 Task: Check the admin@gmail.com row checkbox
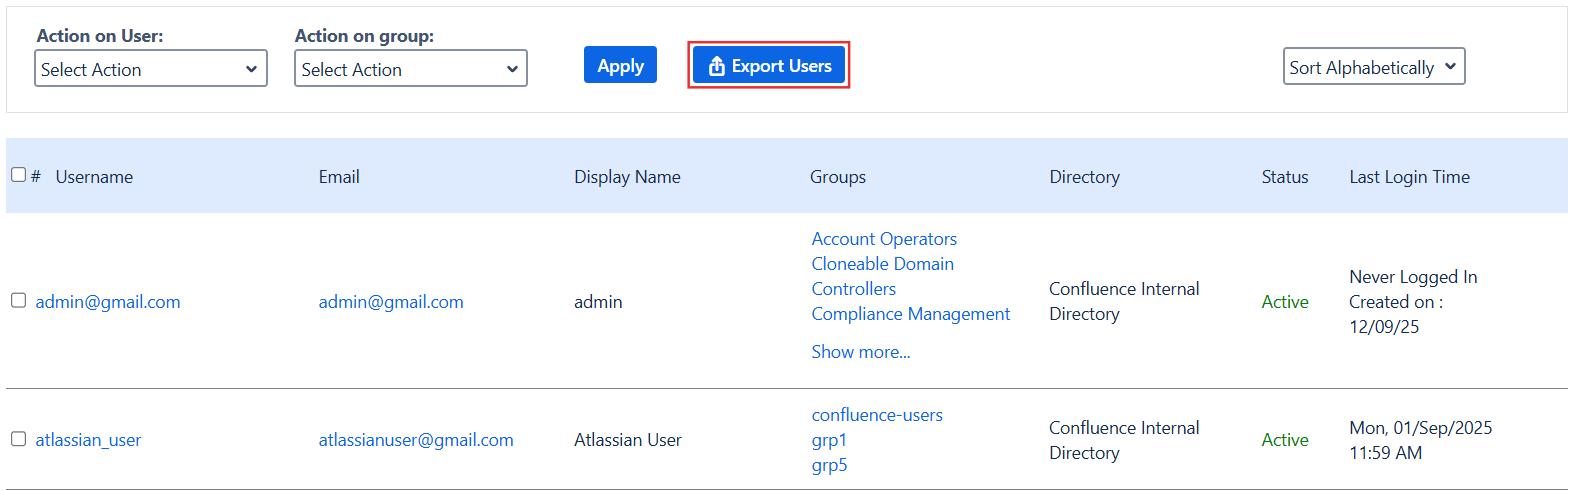click(x=18, y=301)
